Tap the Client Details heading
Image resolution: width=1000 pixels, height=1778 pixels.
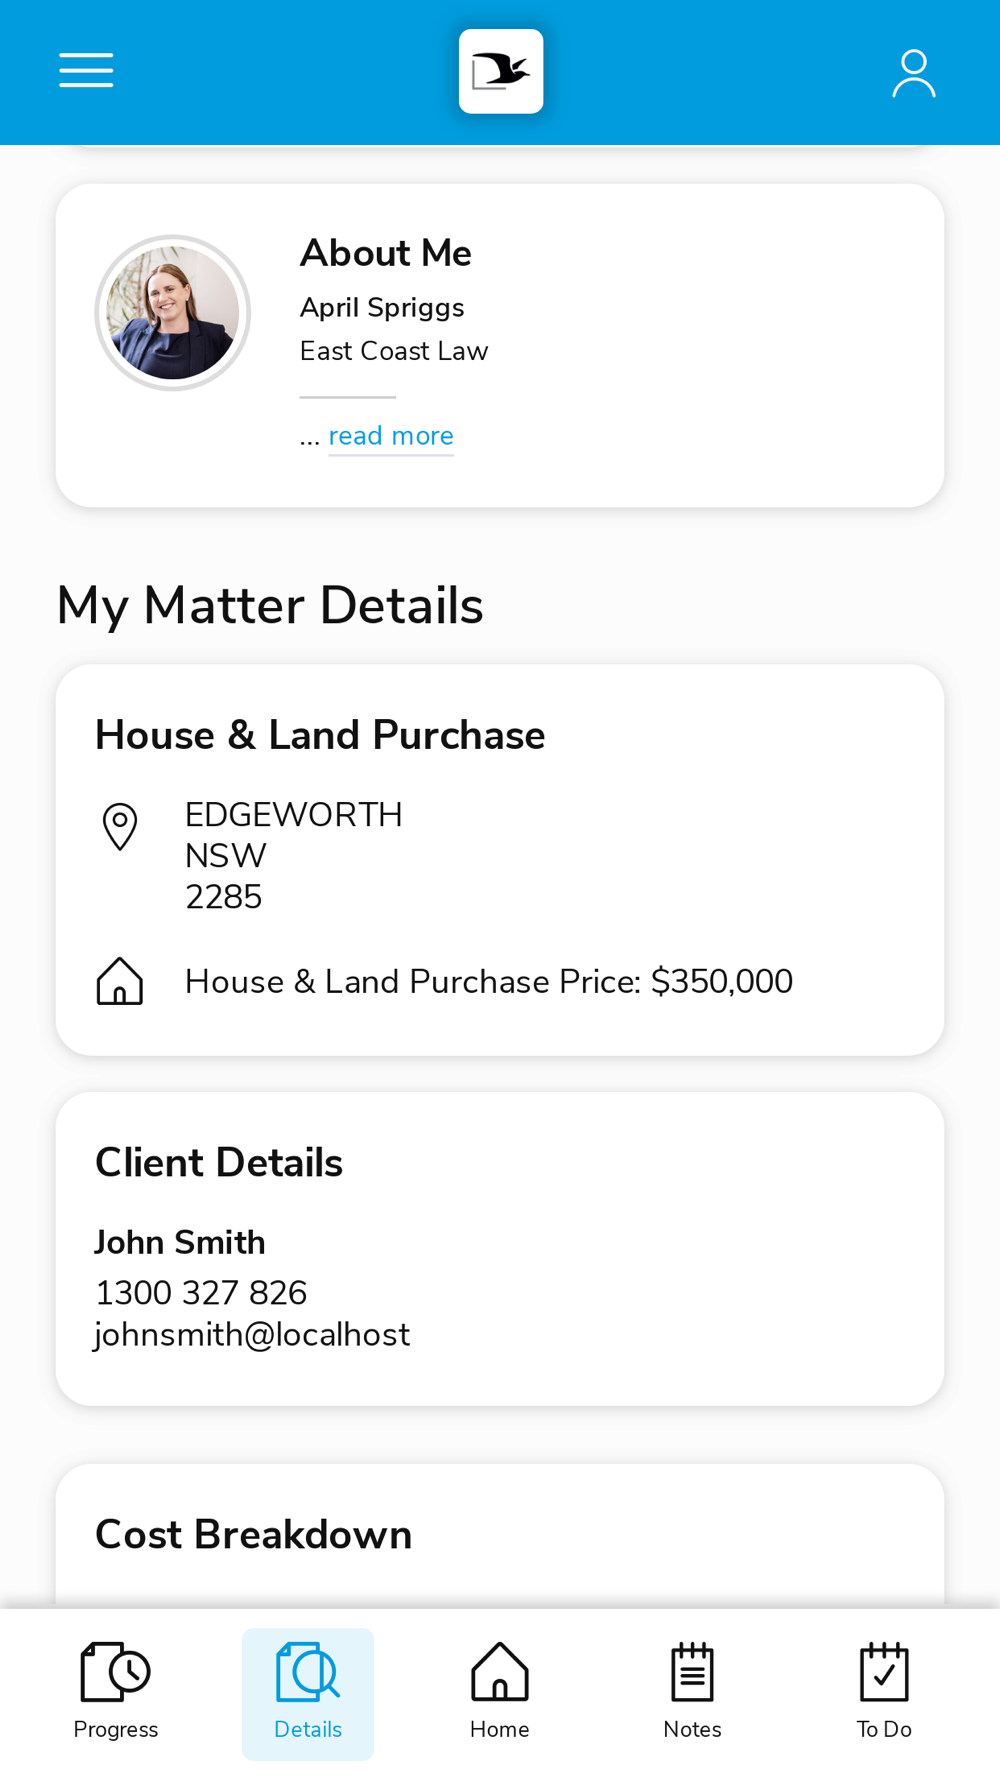(219, 1163)
